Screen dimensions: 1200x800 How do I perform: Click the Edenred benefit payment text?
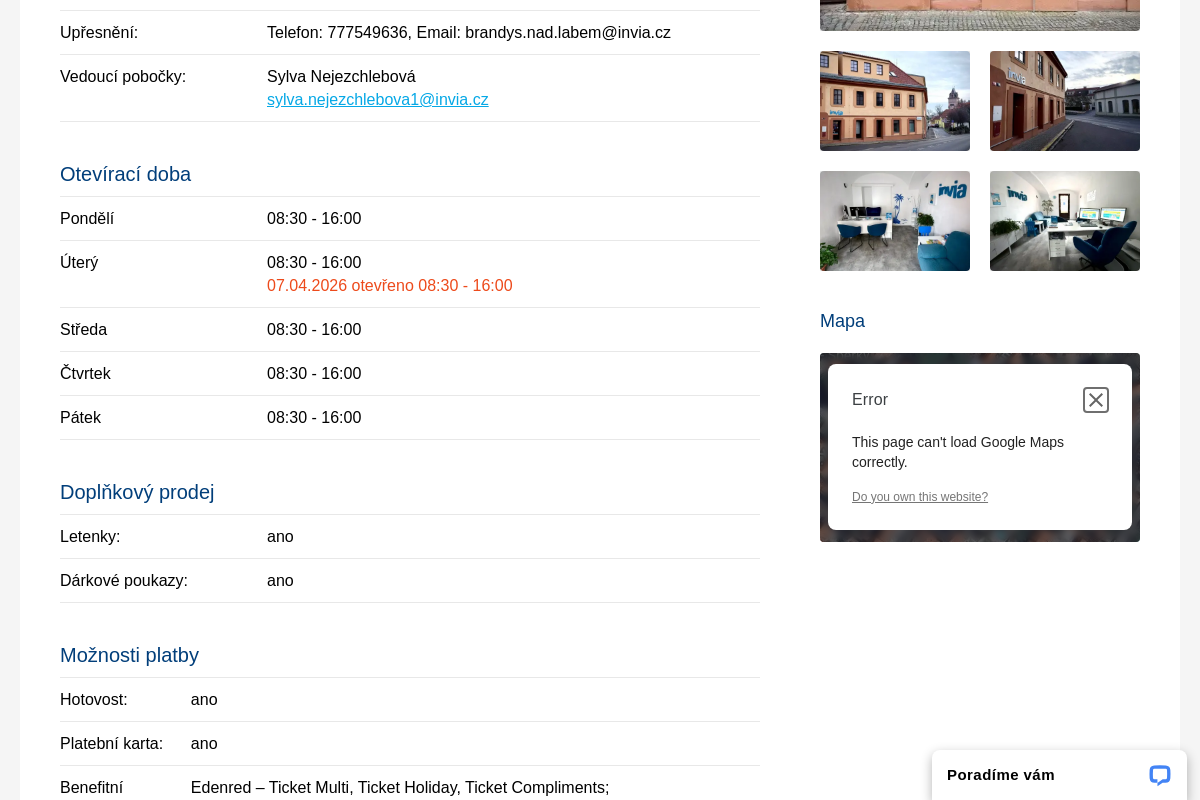[x=399, y=787]
